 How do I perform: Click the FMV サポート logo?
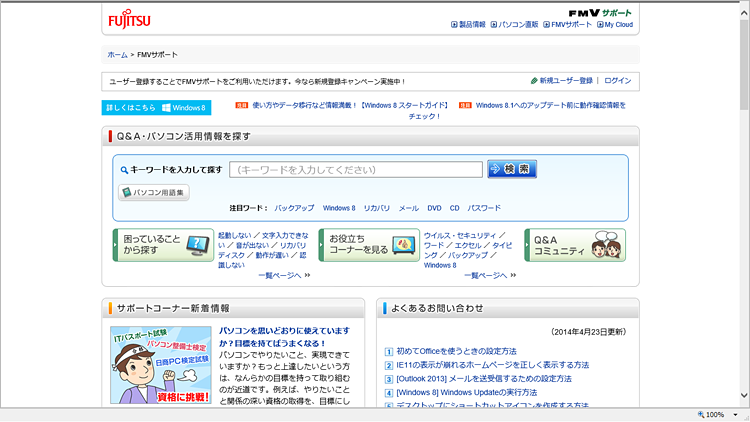coord(600,12)
